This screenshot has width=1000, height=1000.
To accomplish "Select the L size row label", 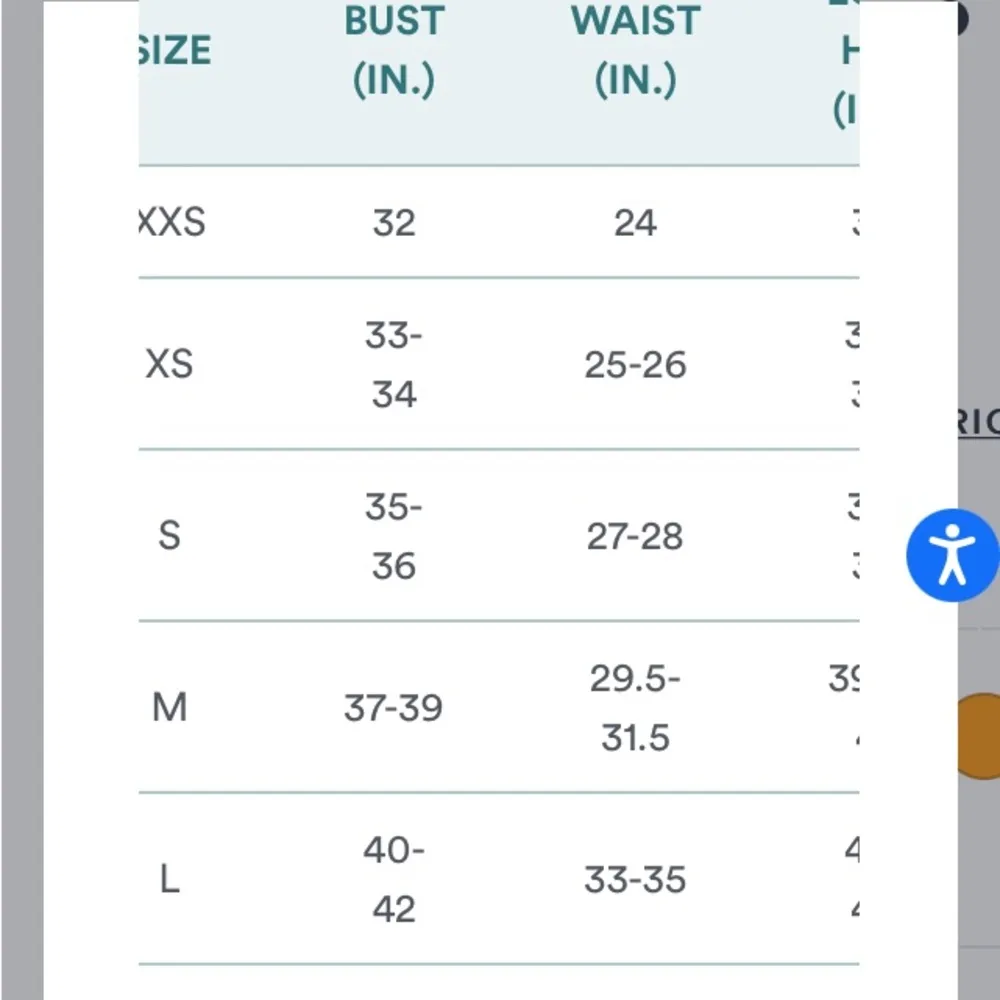I will tap(169, 880).
